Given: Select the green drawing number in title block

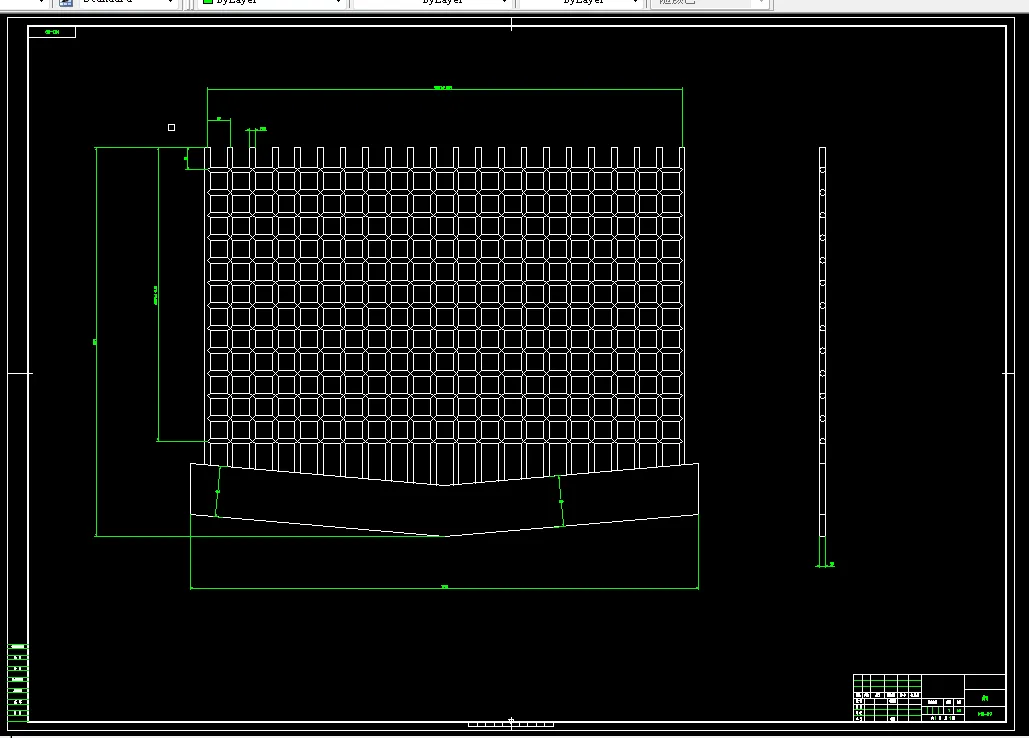Looking at the screenshot, I should [984, 714].
